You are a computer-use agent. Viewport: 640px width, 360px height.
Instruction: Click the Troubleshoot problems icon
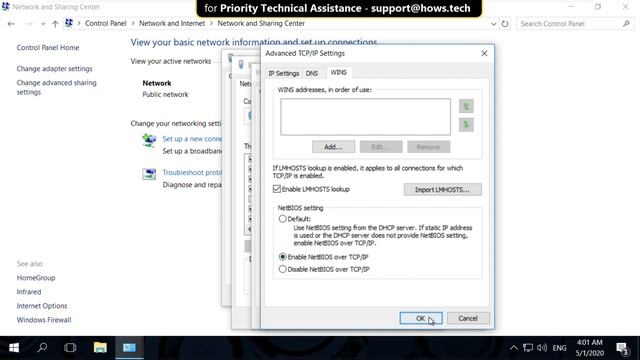point(149,174)
